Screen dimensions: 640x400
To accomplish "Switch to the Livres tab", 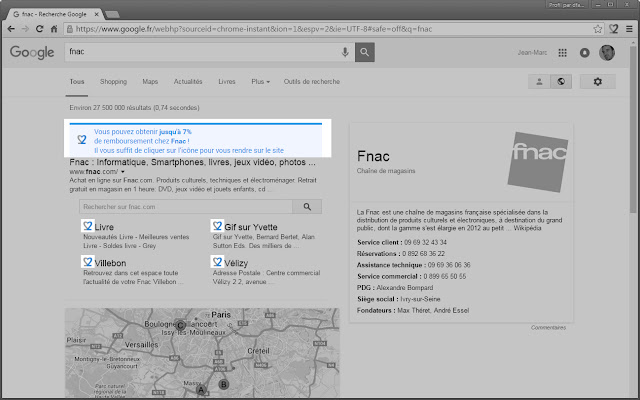I will [x=227, y=82].
